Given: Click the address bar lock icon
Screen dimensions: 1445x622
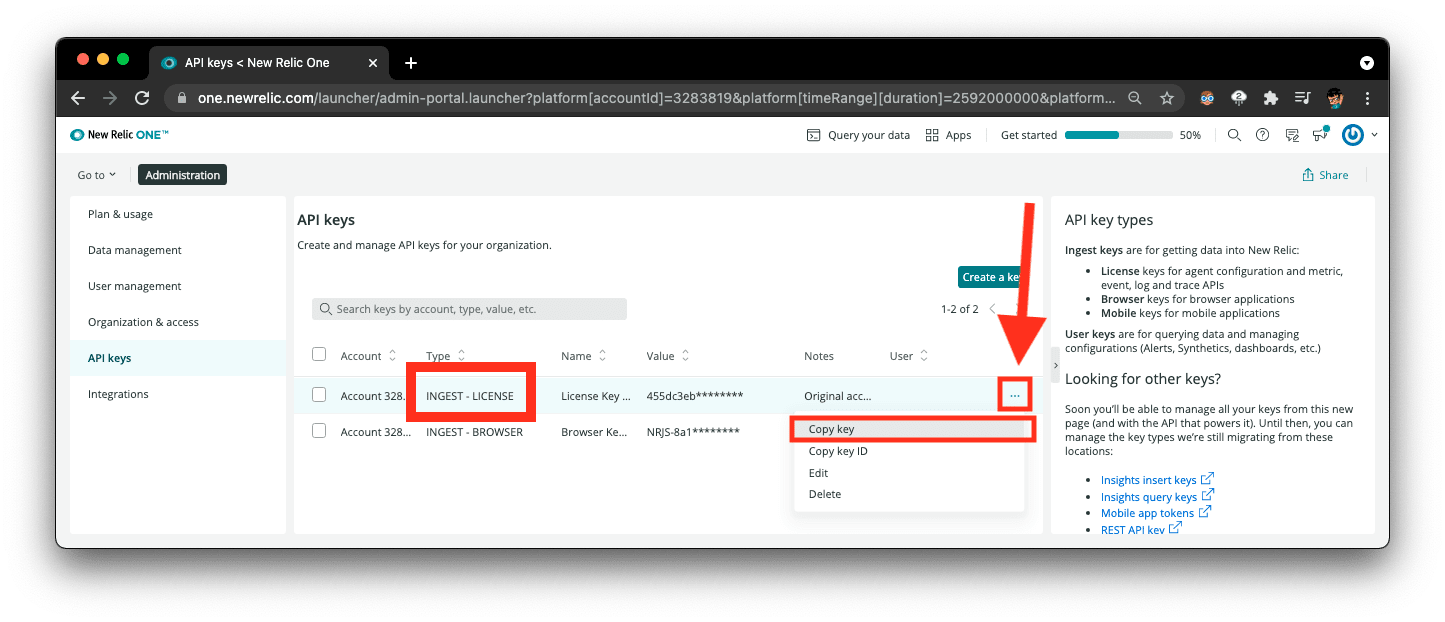Looking at the screenshot, I should (182, 98).
